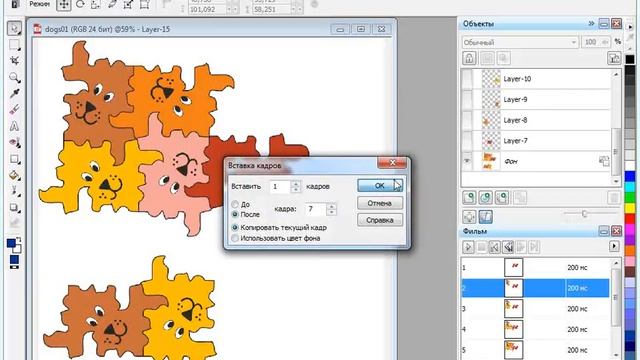Toggle visibility of Layer-10
The height and width of the screenshot is (360, 640).
tap(467, 79)
